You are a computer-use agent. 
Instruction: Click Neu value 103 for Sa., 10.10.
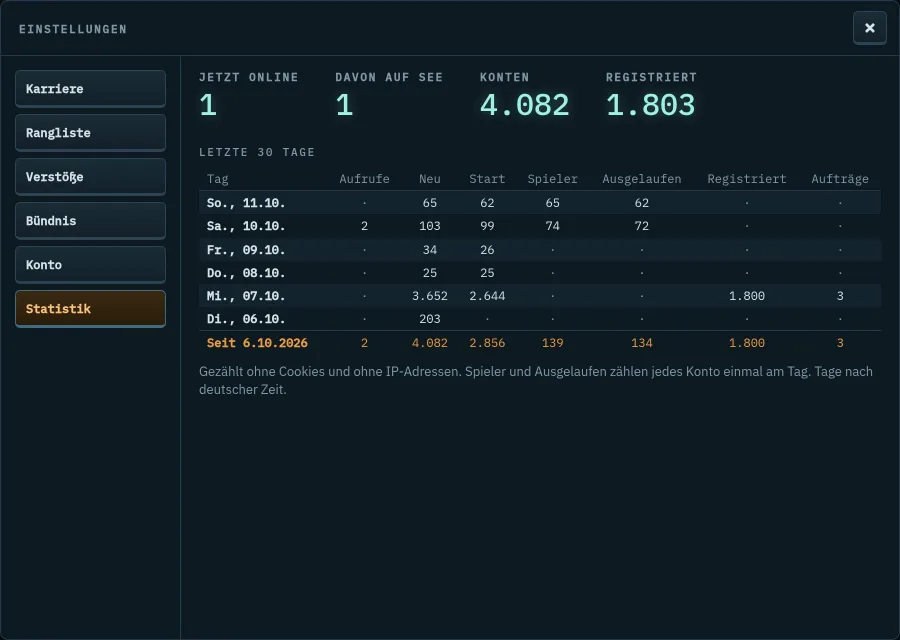click(429, 226)
